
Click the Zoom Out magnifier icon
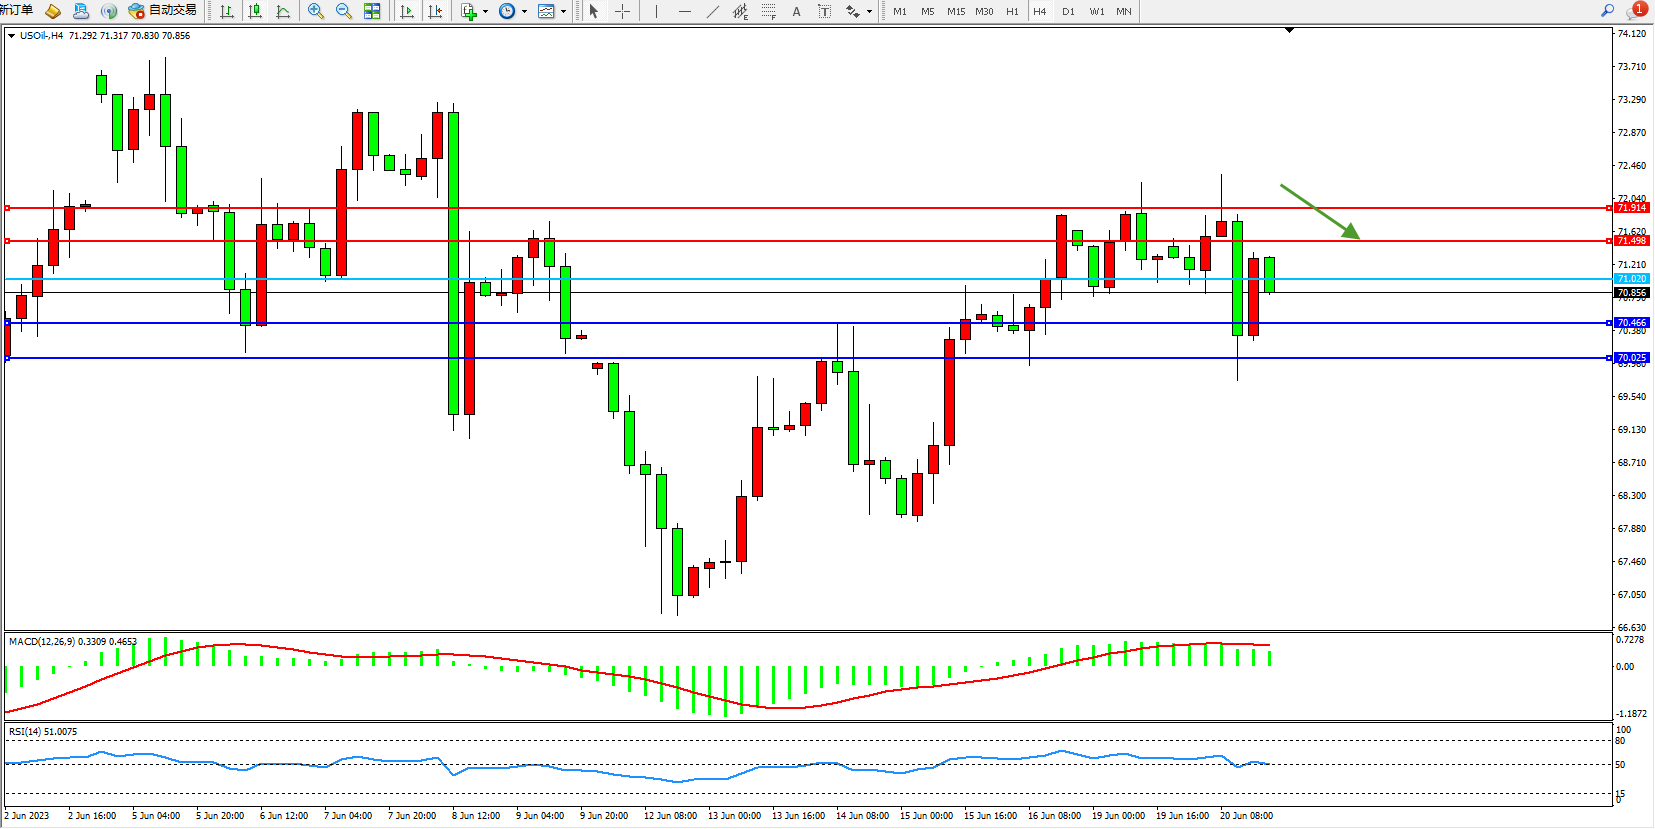click(x=344, y=11)
